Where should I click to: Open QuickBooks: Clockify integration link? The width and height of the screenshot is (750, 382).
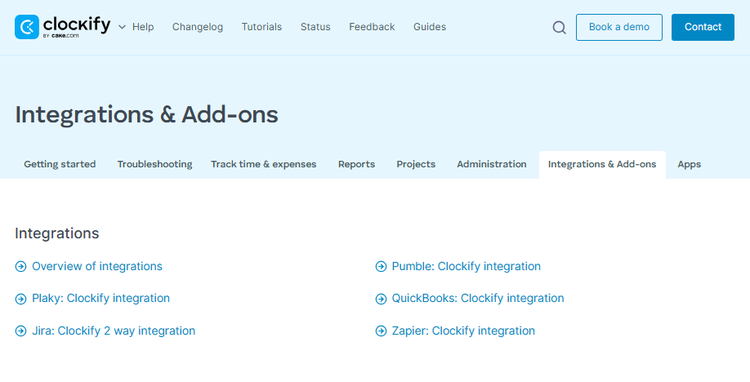point(478,298)
